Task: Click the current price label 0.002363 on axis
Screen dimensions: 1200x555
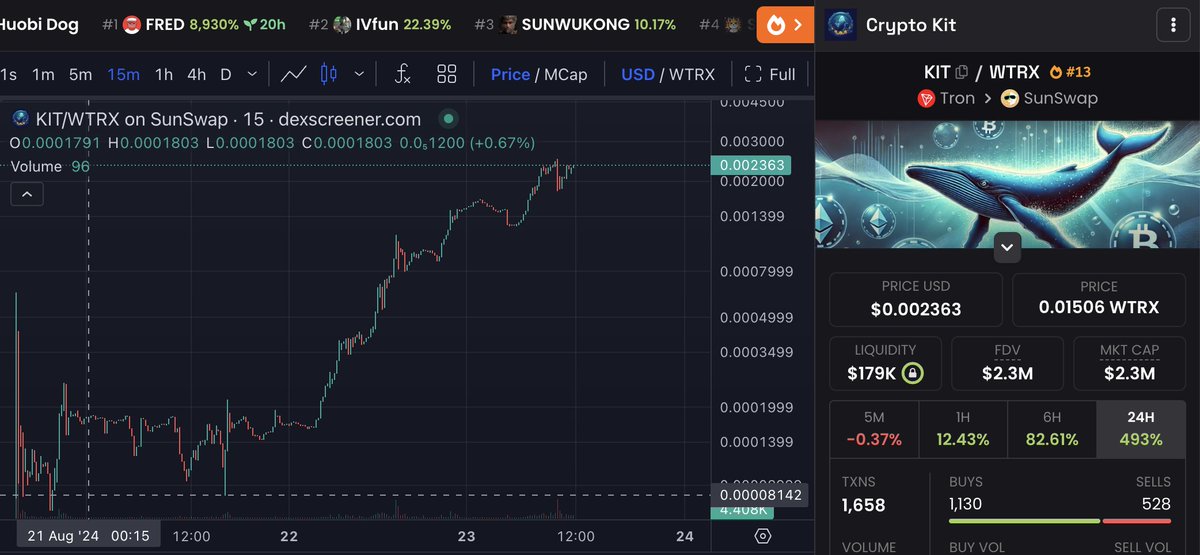Action: [750, 165]
